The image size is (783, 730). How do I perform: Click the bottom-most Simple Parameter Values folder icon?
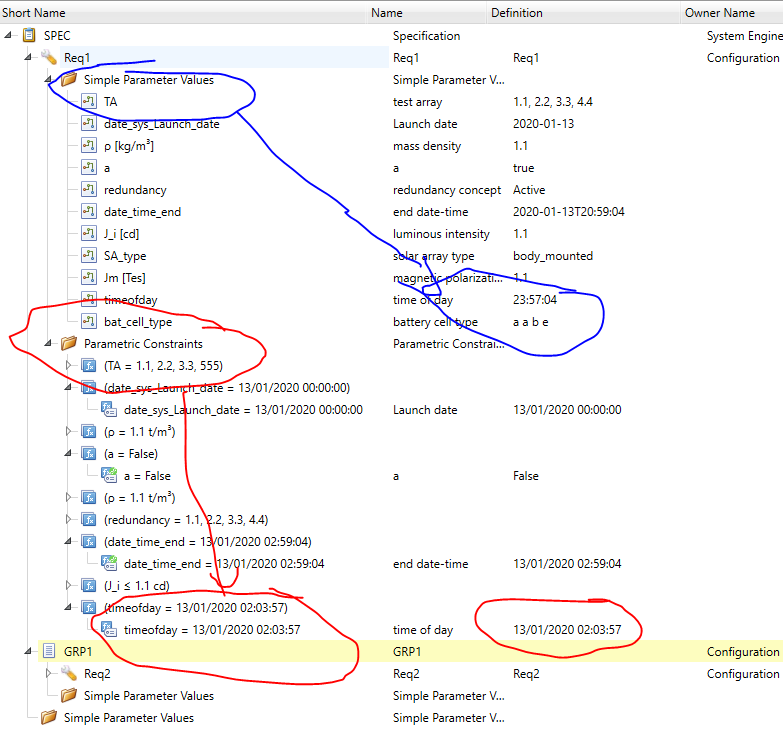pos(49,718)
